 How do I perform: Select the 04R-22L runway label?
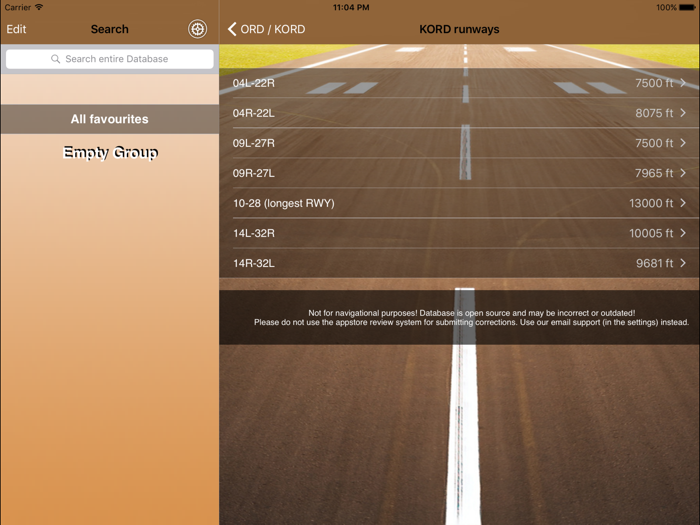coord(254,113)
